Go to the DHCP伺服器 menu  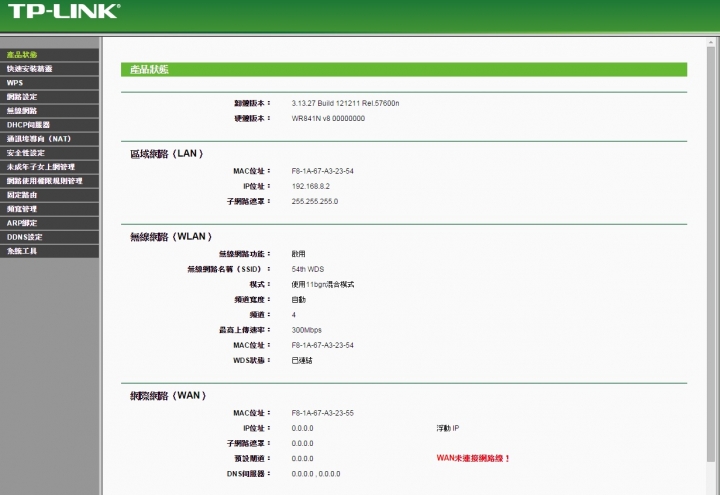coord(49,125)
